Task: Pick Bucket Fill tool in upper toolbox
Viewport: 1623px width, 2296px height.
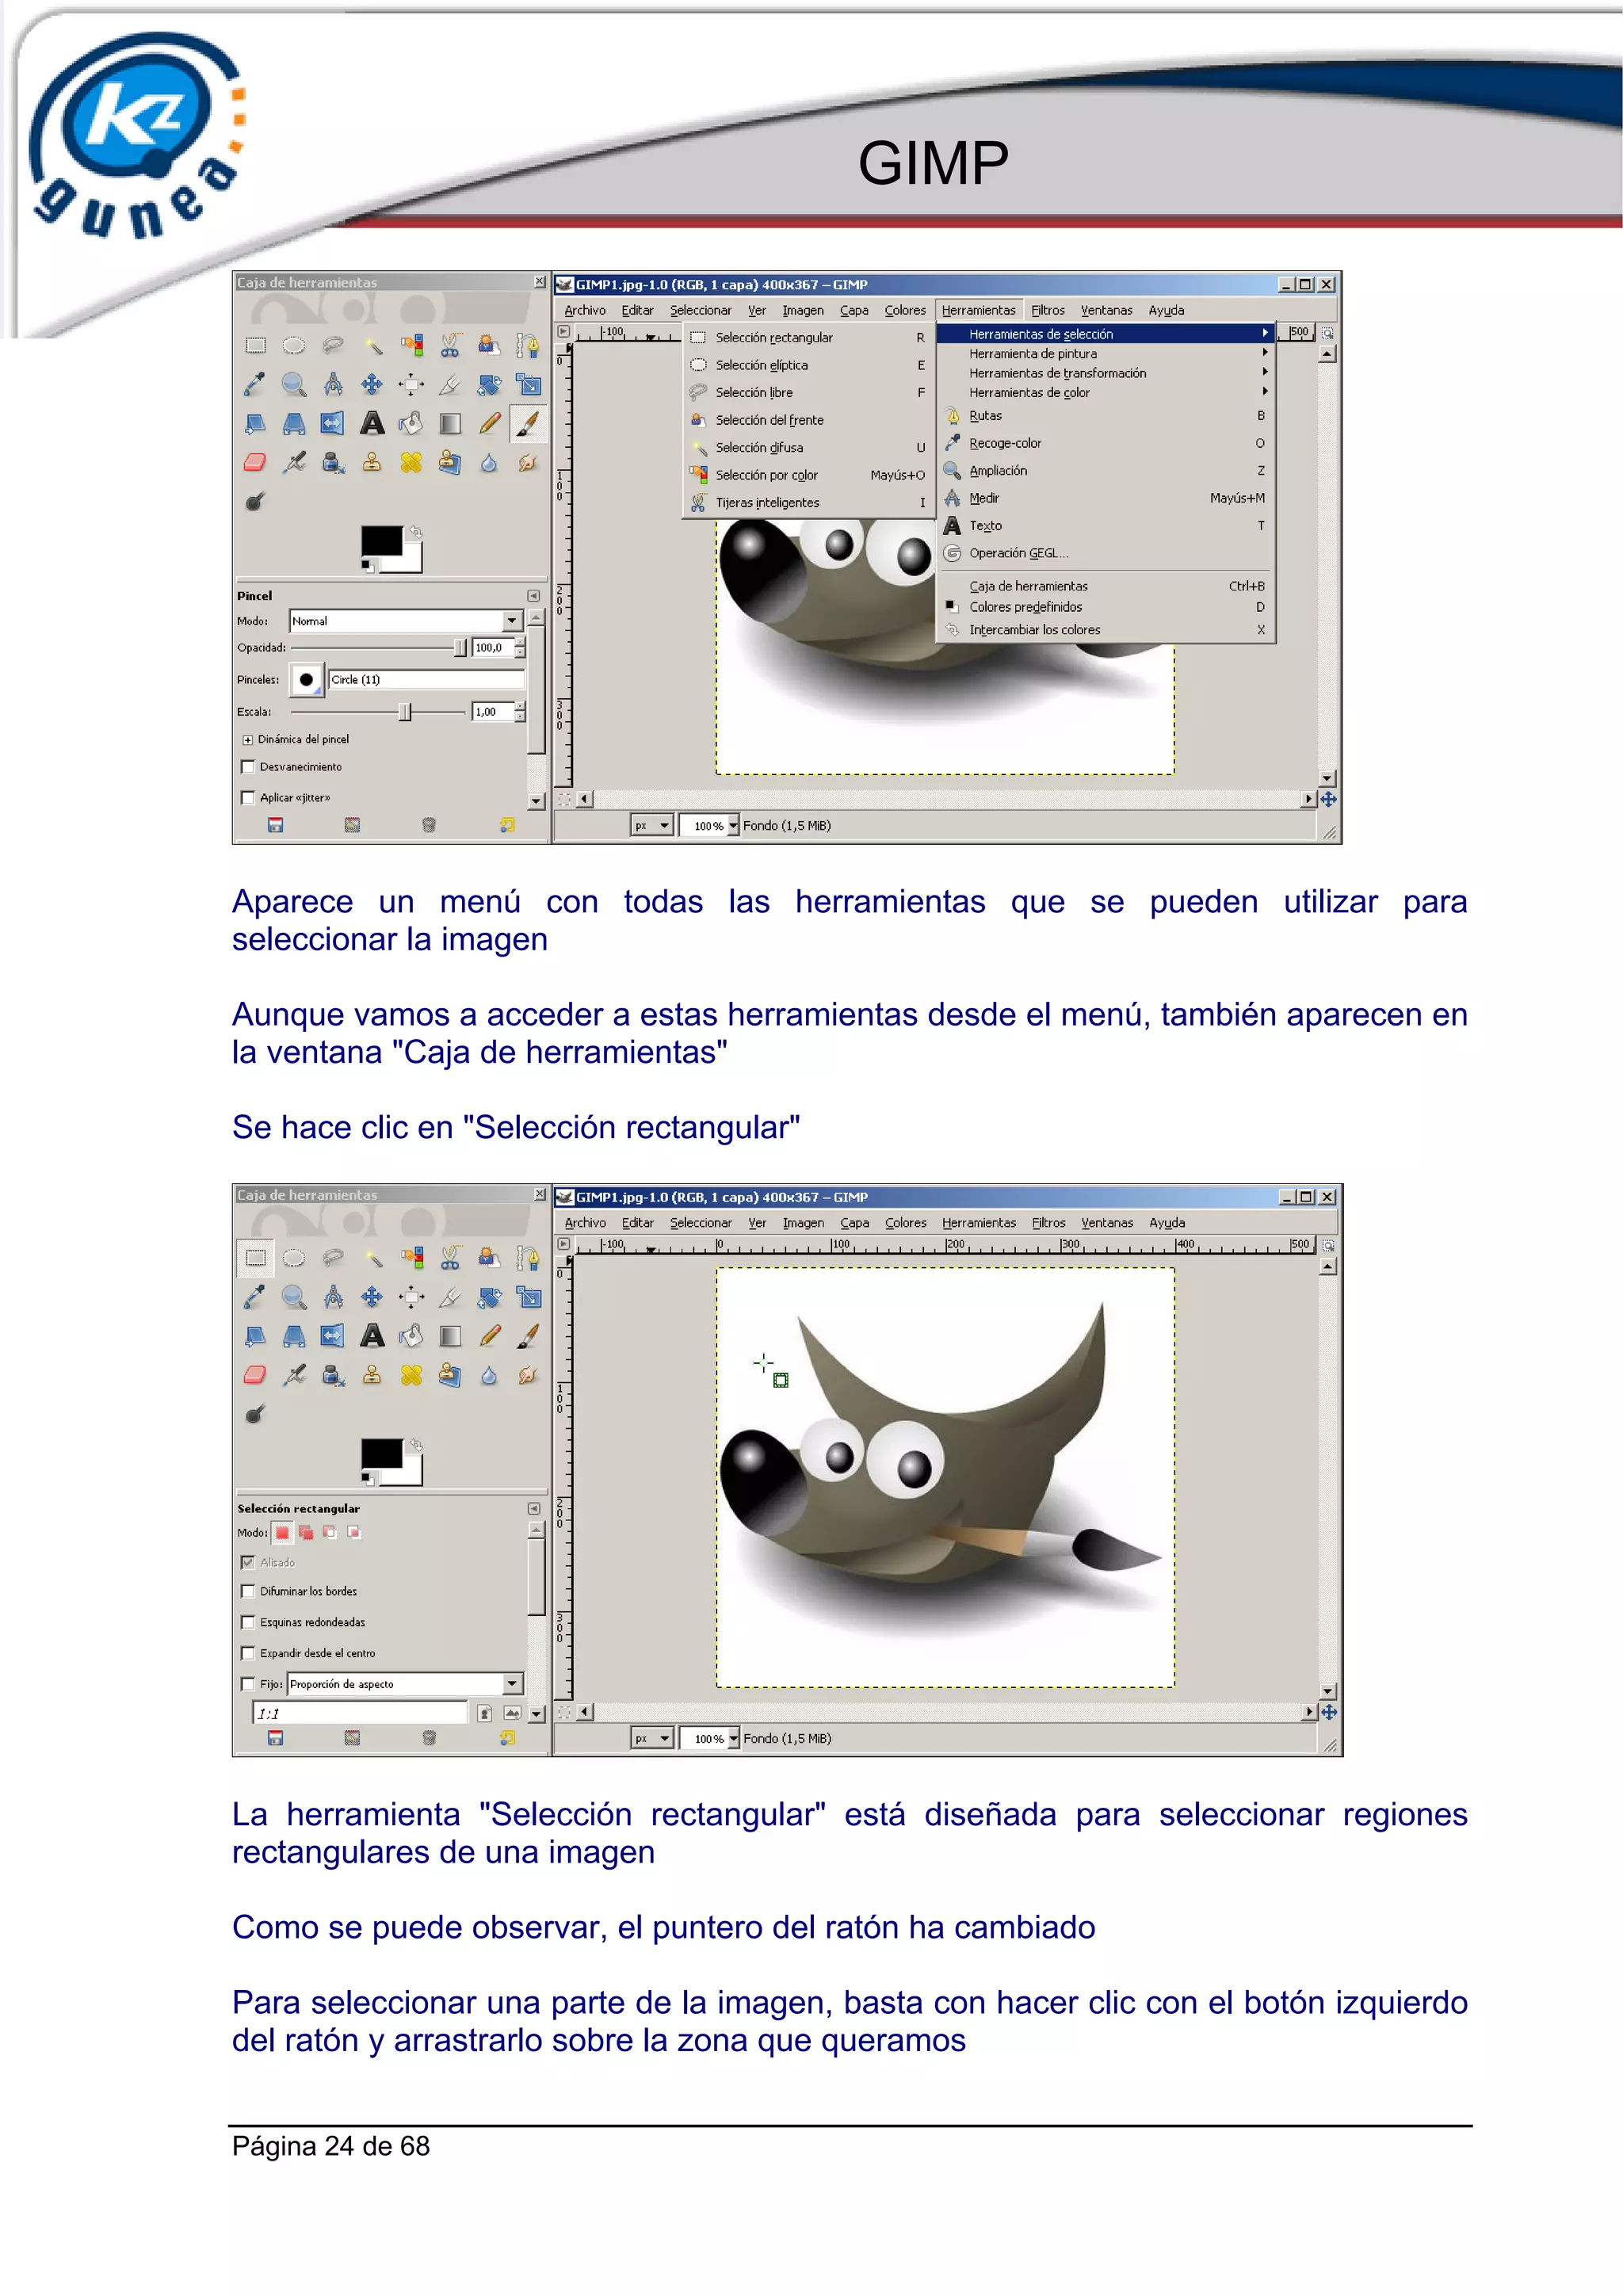Action: 411,424
